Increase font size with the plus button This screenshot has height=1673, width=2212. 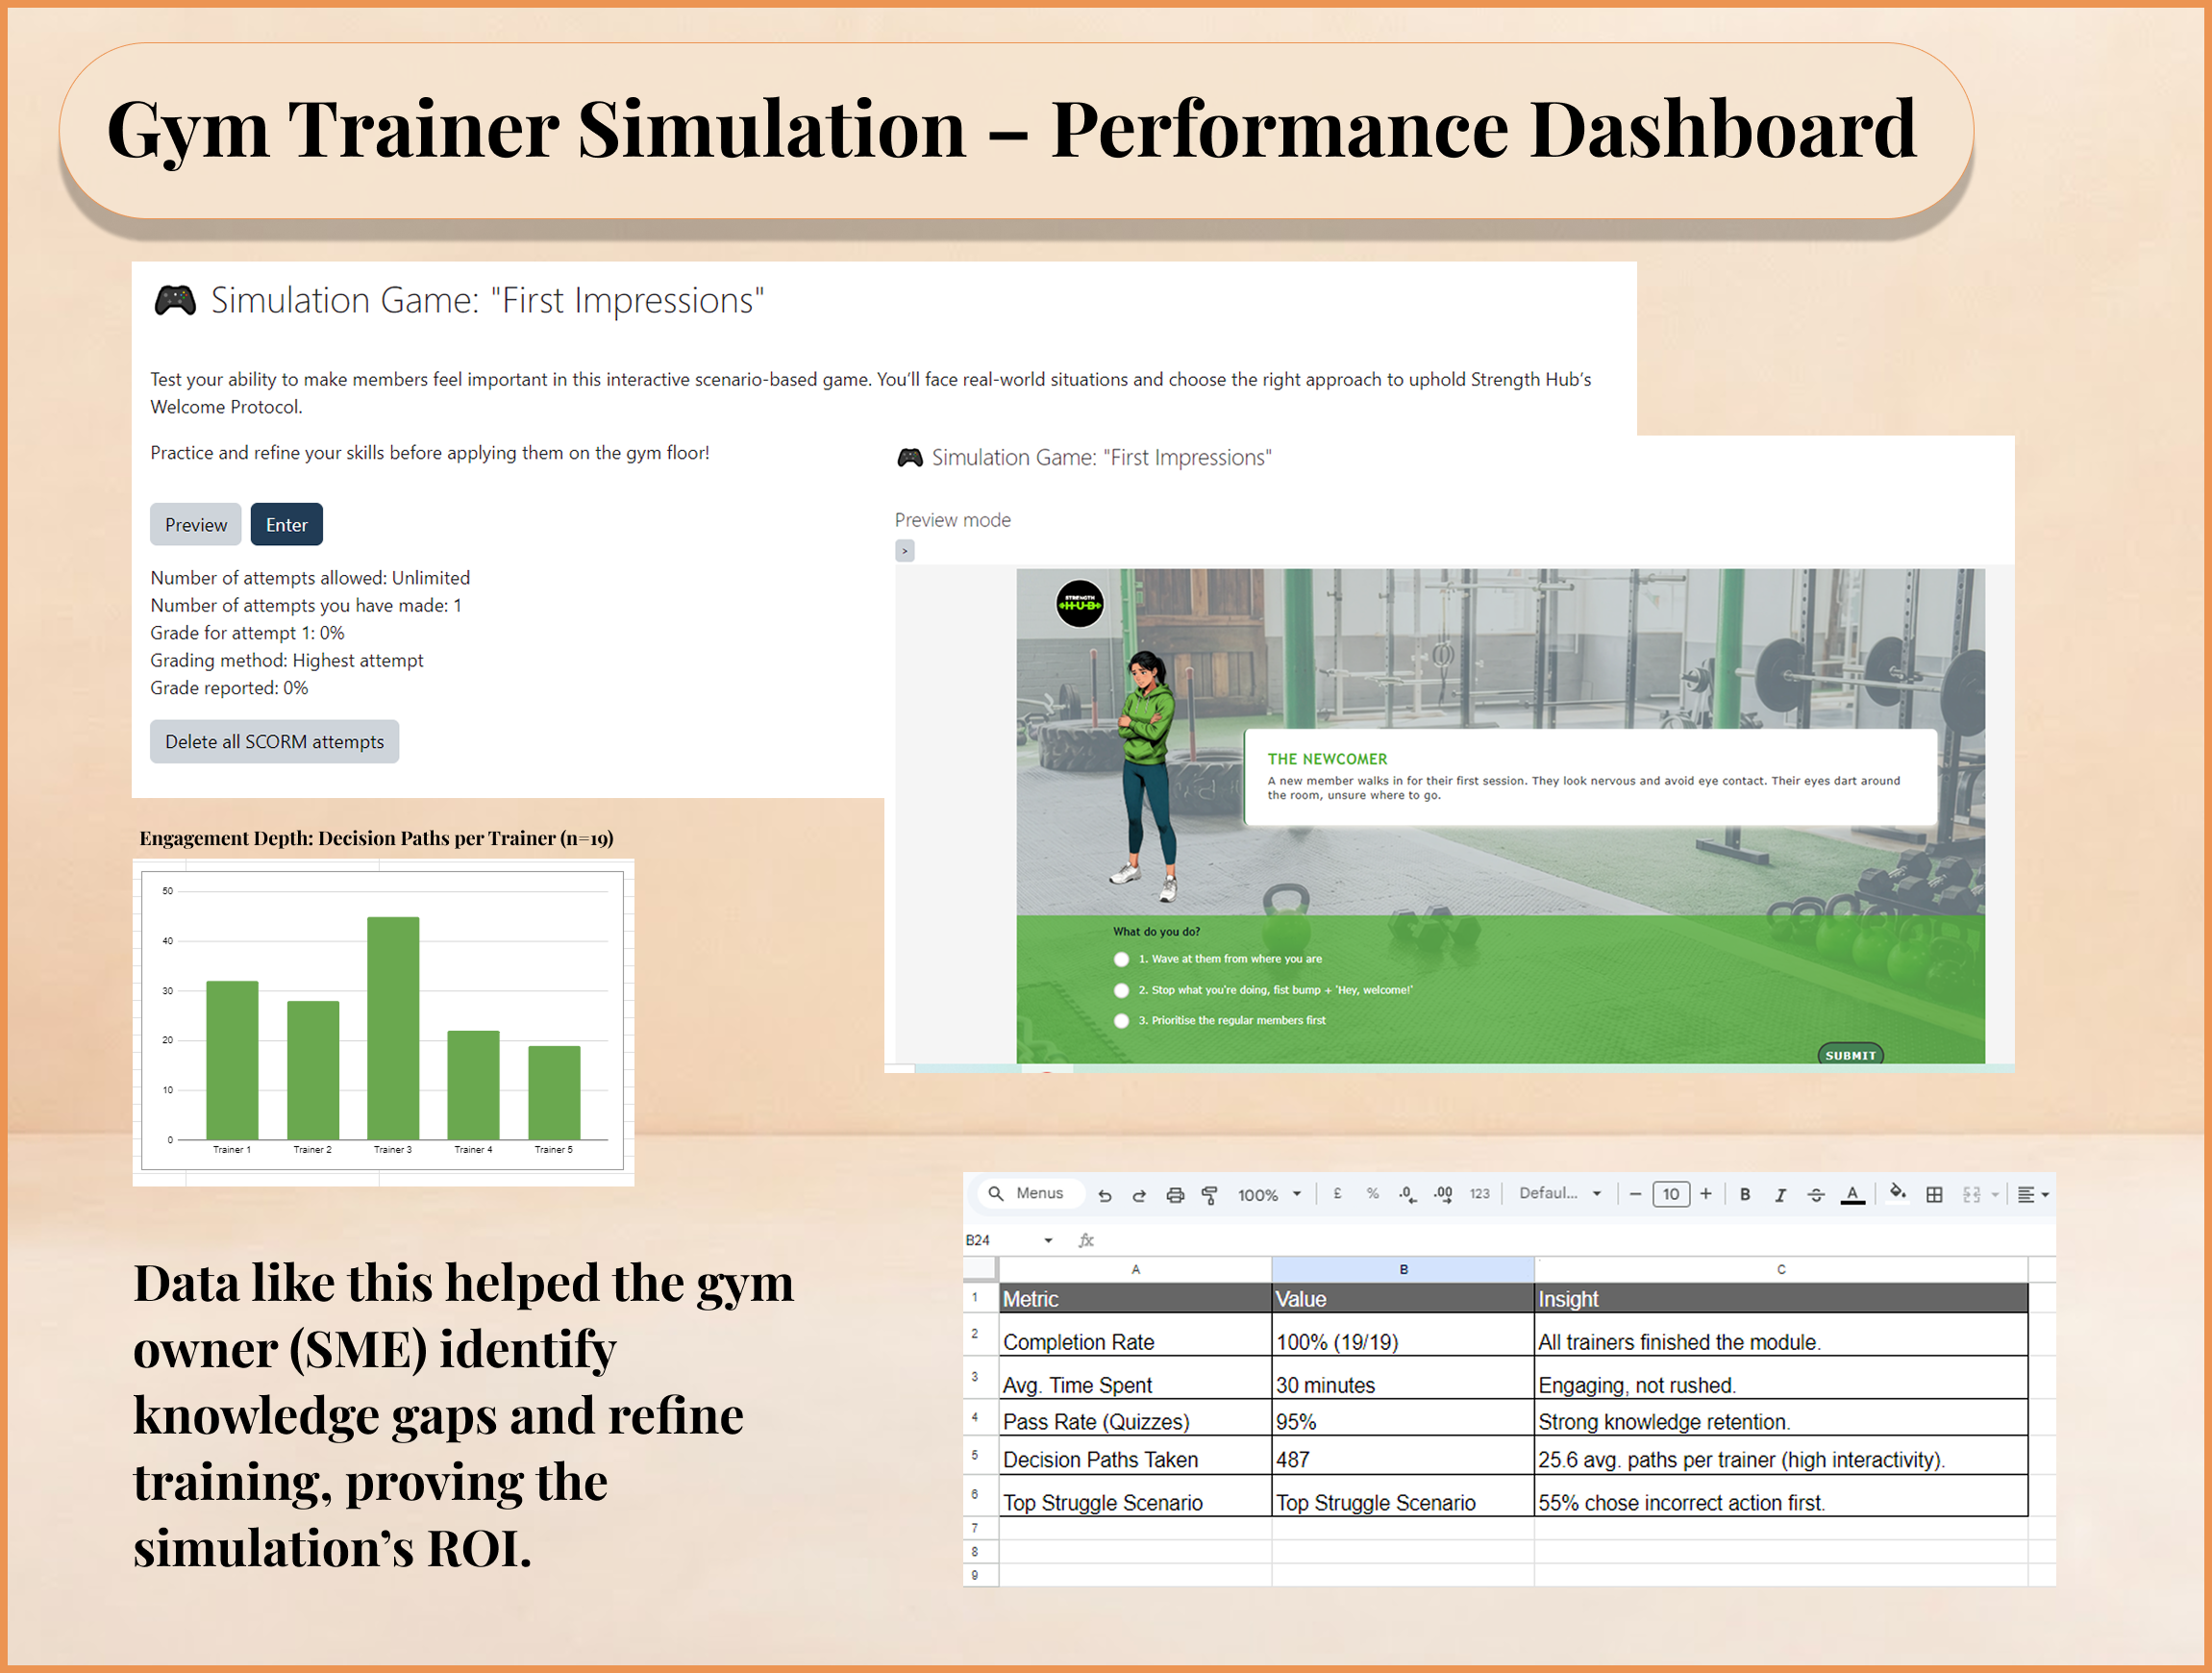coord(1706,1194)
